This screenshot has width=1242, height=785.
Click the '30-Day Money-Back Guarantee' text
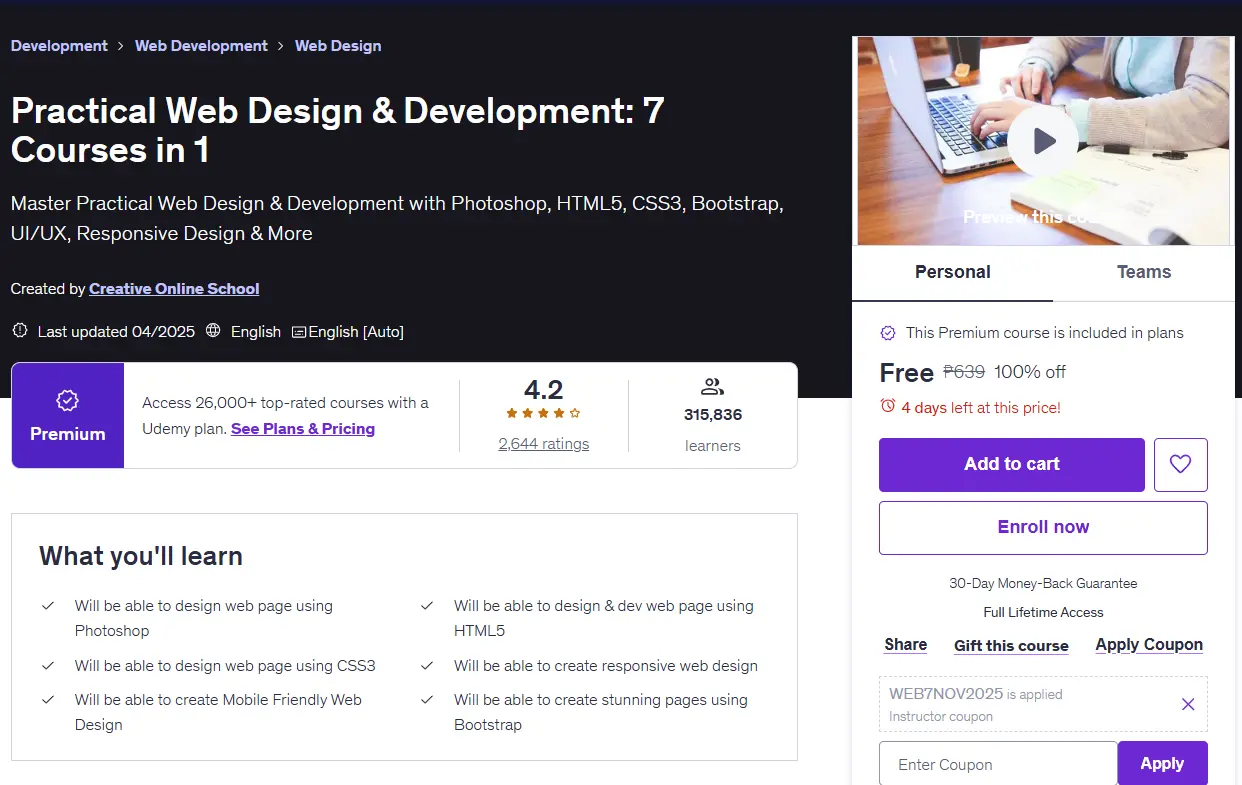click(1043, 583)
